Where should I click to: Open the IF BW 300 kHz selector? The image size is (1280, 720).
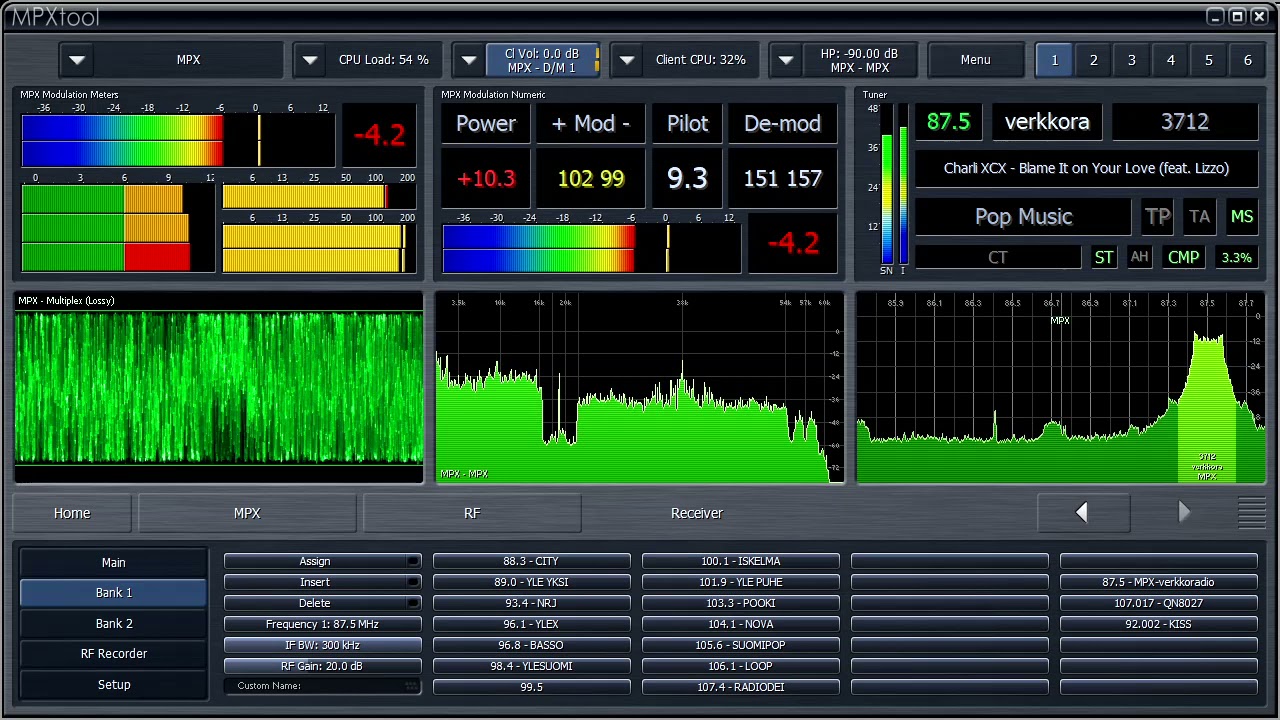point(322,645)
